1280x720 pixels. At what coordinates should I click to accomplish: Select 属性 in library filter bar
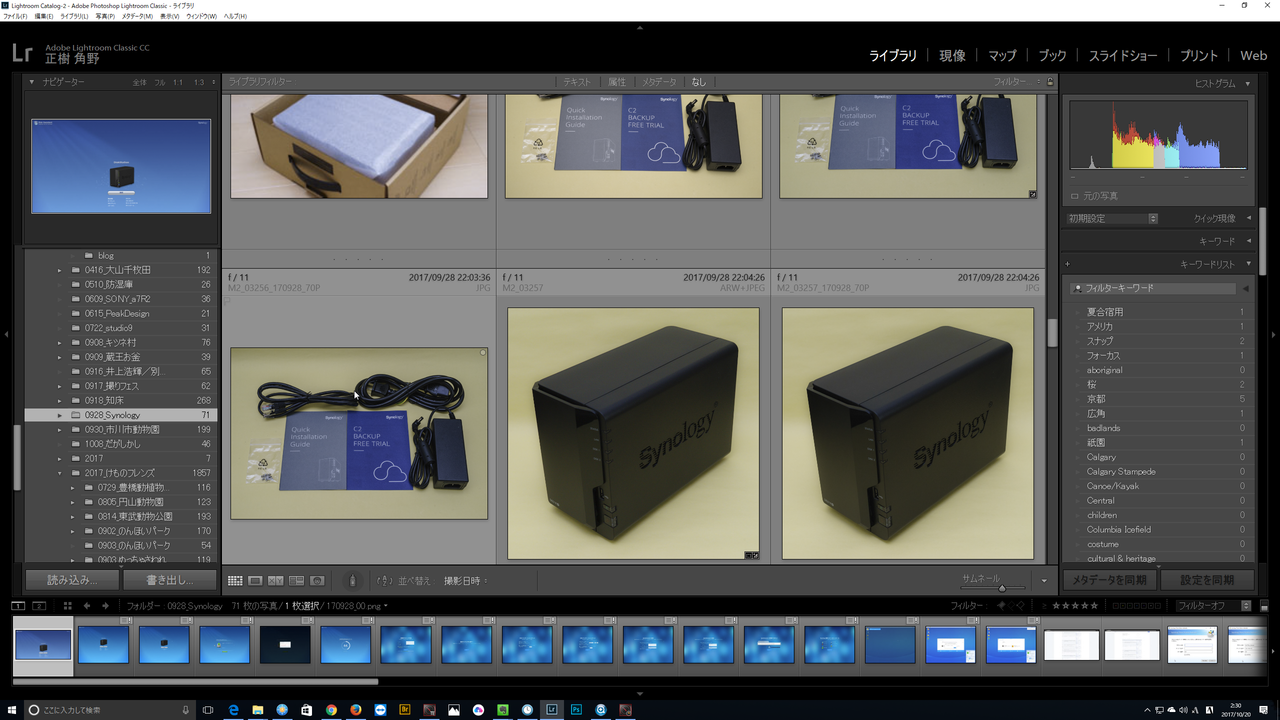617,82
